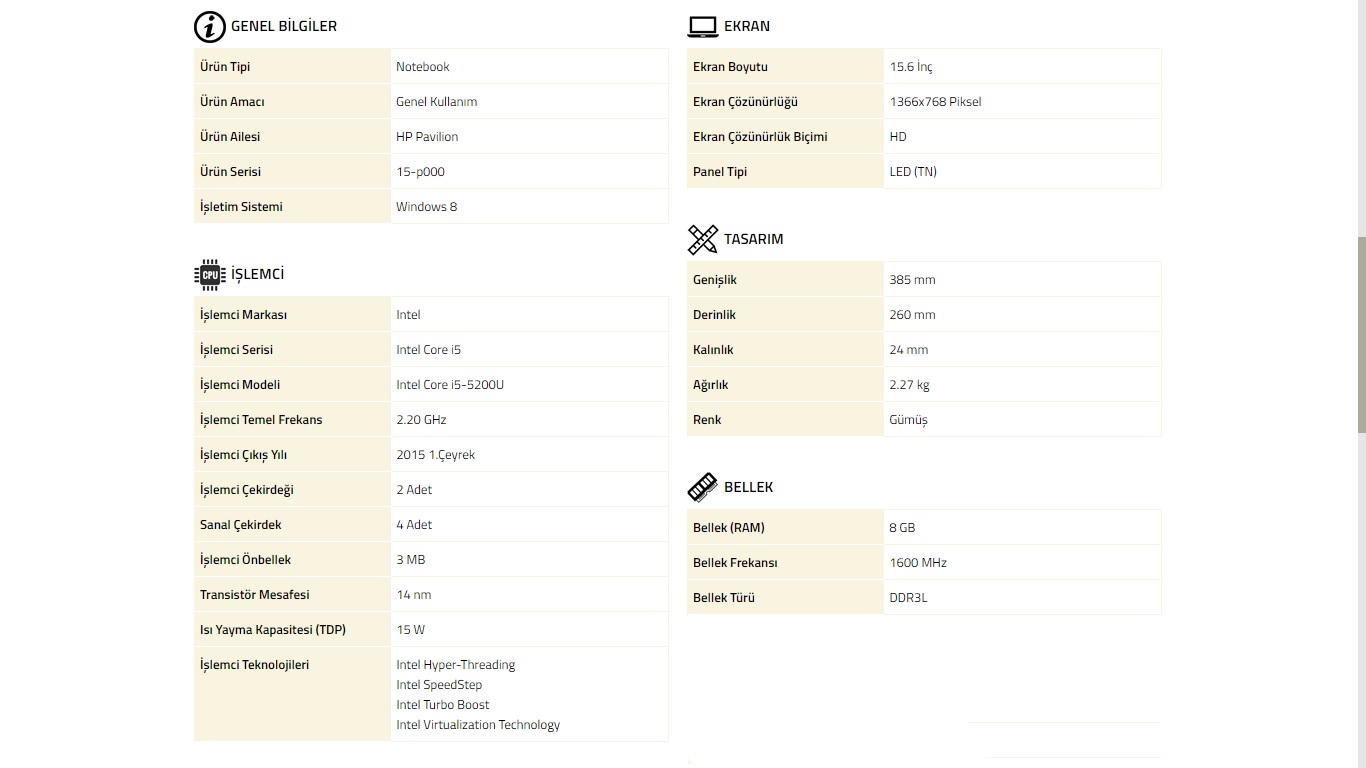Click the 1366x768 Piksel resolution value
Image resolution: width=1366 pixels, height=768 pixels.
pos(935,102)
